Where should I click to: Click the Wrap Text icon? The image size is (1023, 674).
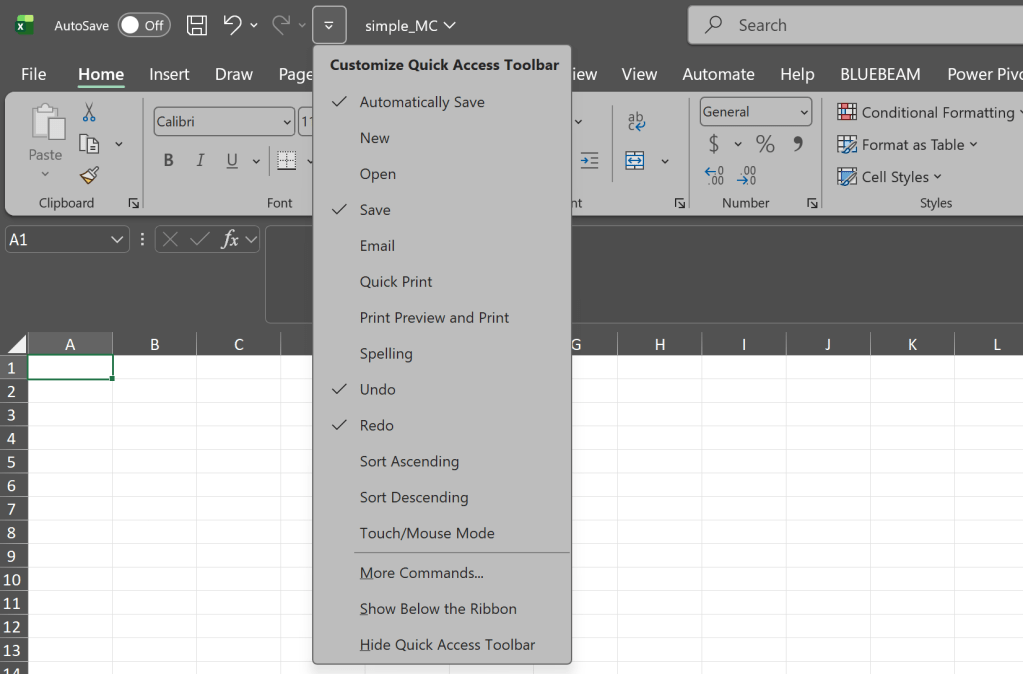point(636,121)
